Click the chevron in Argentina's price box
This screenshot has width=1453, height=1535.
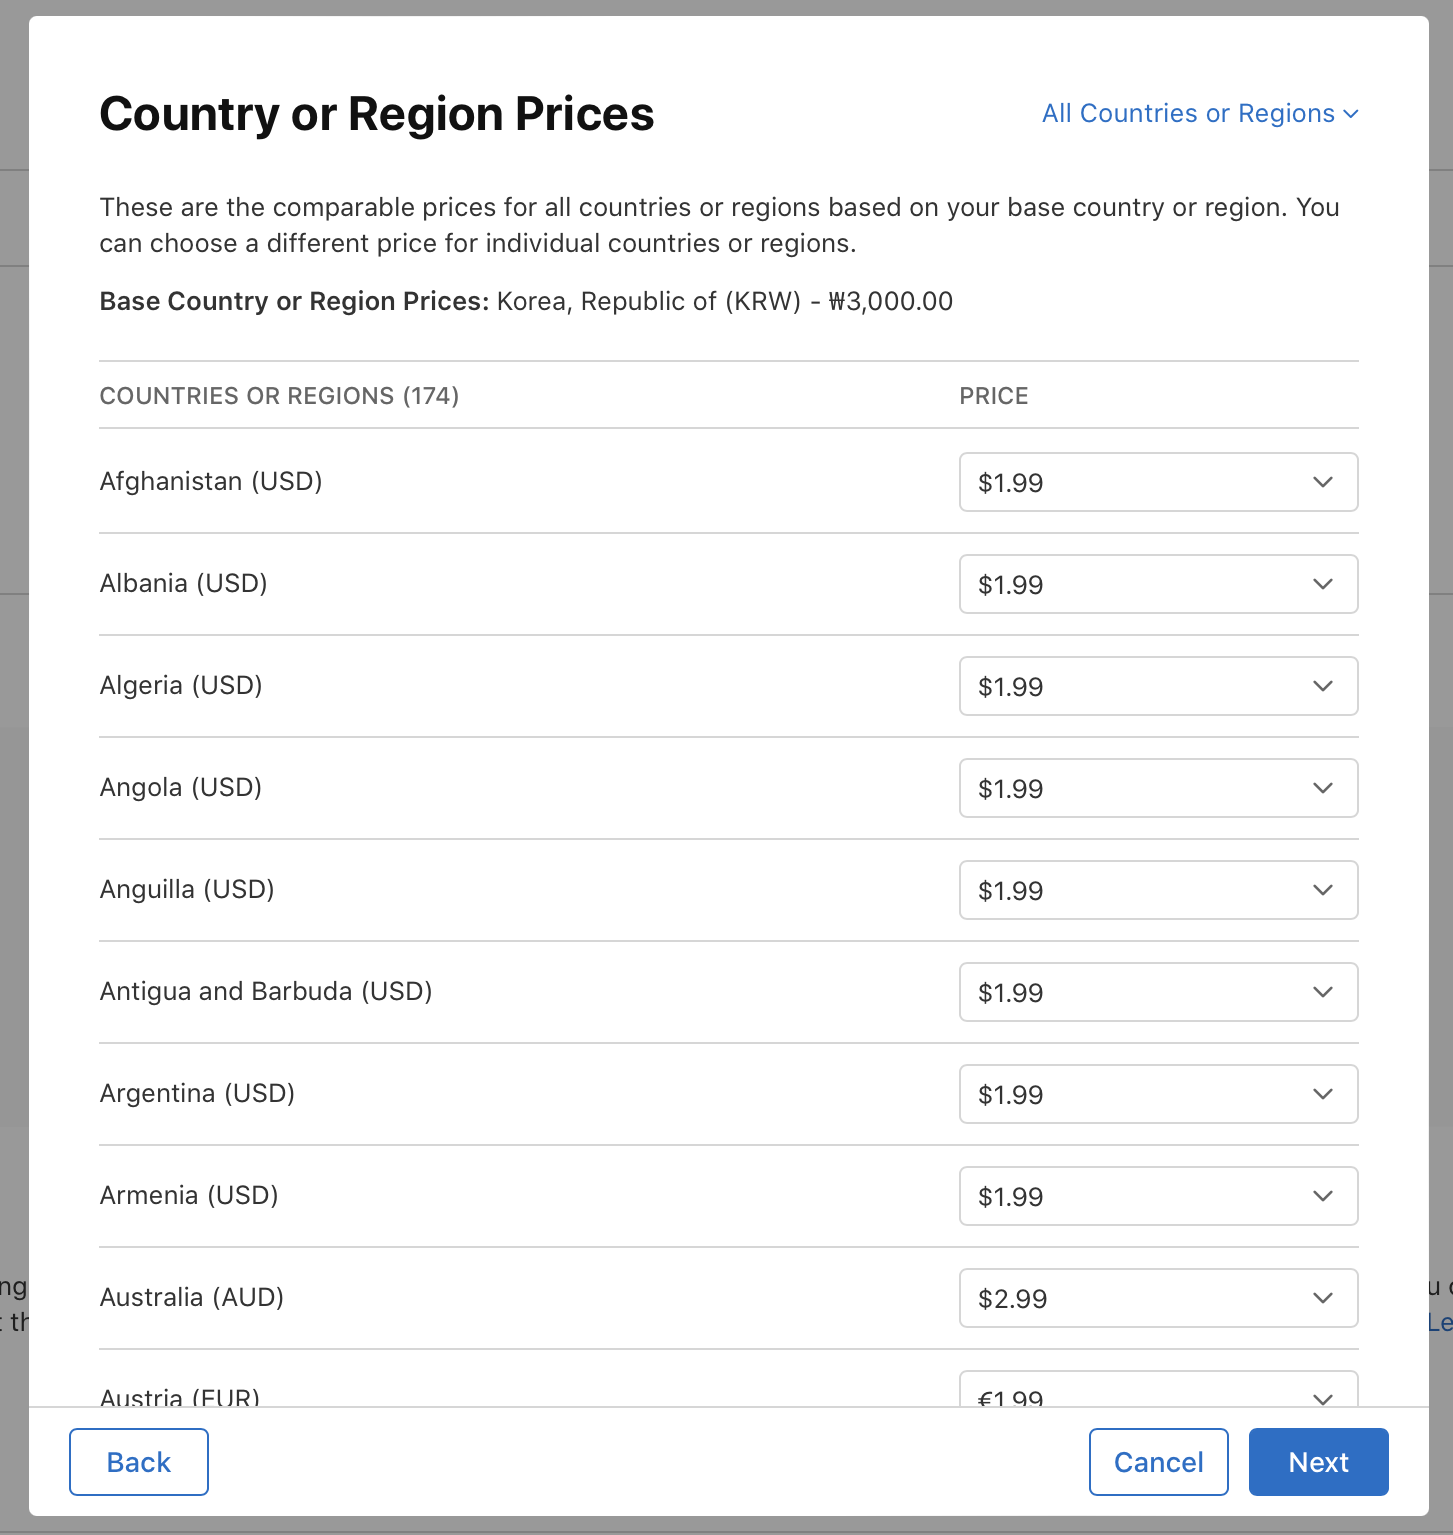click(1323, 1094)
